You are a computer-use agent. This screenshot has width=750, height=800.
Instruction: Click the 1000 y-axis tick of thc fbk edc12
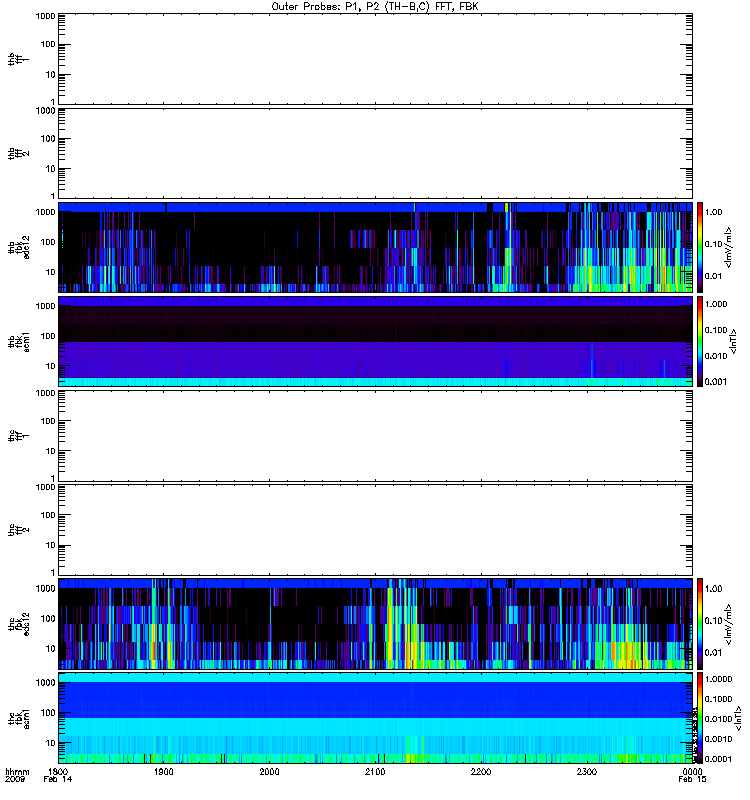tap(45, 589)
